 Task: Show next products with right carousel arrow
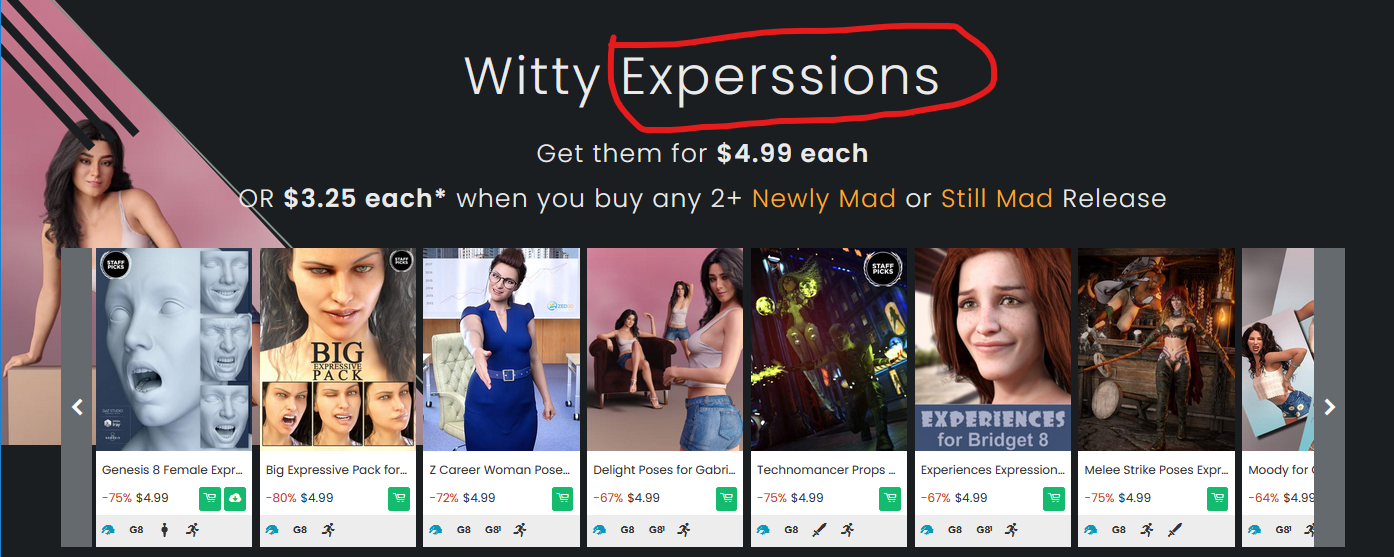coord(1329,407)
